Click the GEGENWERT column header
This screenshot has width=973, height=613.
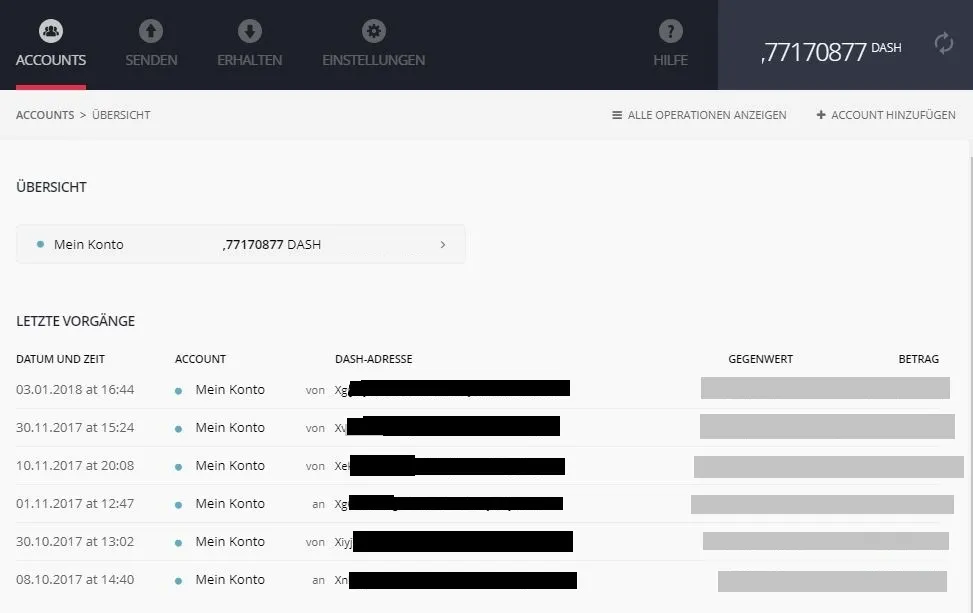tap(760, 359)
